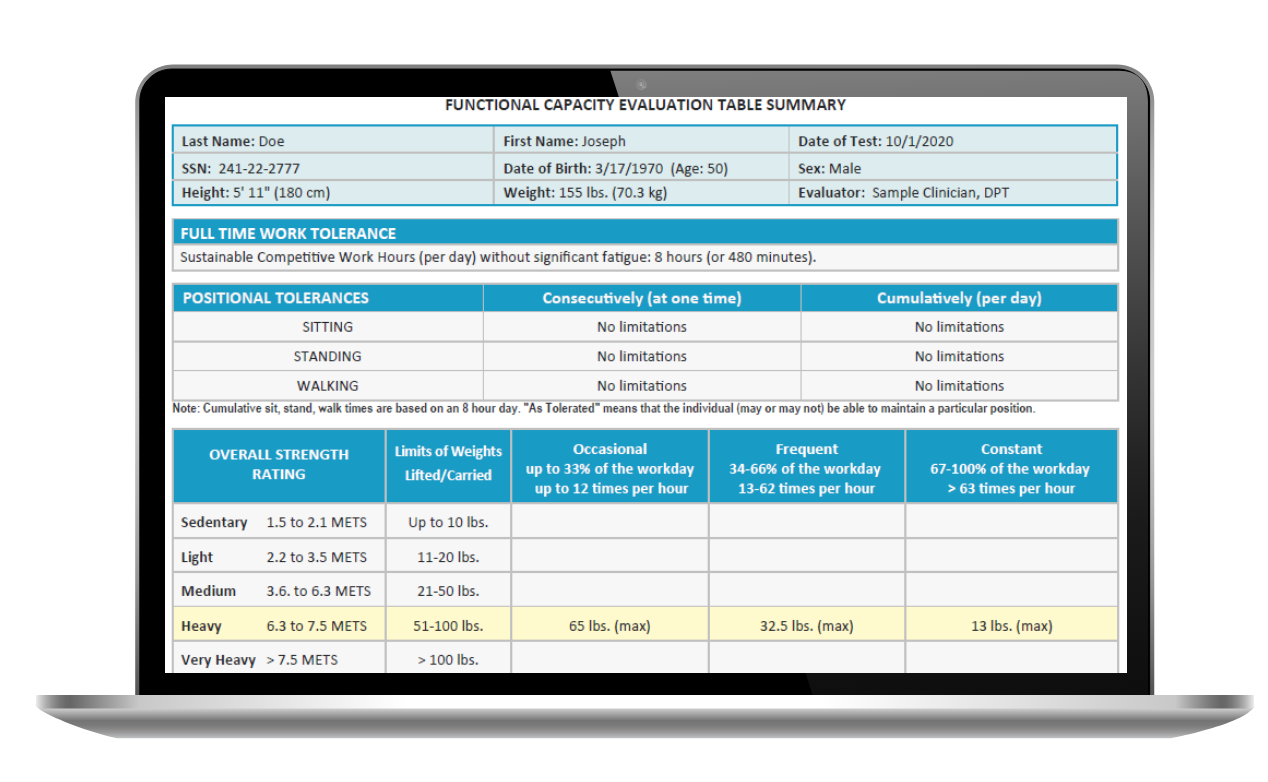The height and width of the screenshot is (782, 1268).
Task: Click the 'Up to 10 lbs.' cell
Action: coord(448,522)
